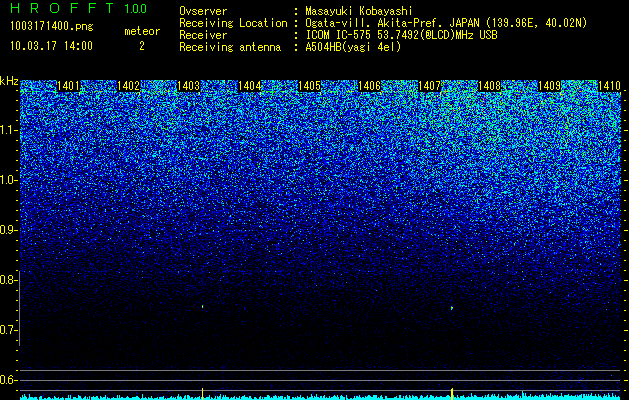Click the 1401 time marker label
Image resolution: width=629 pixels, height=400 pixels.
click(68, 86)
